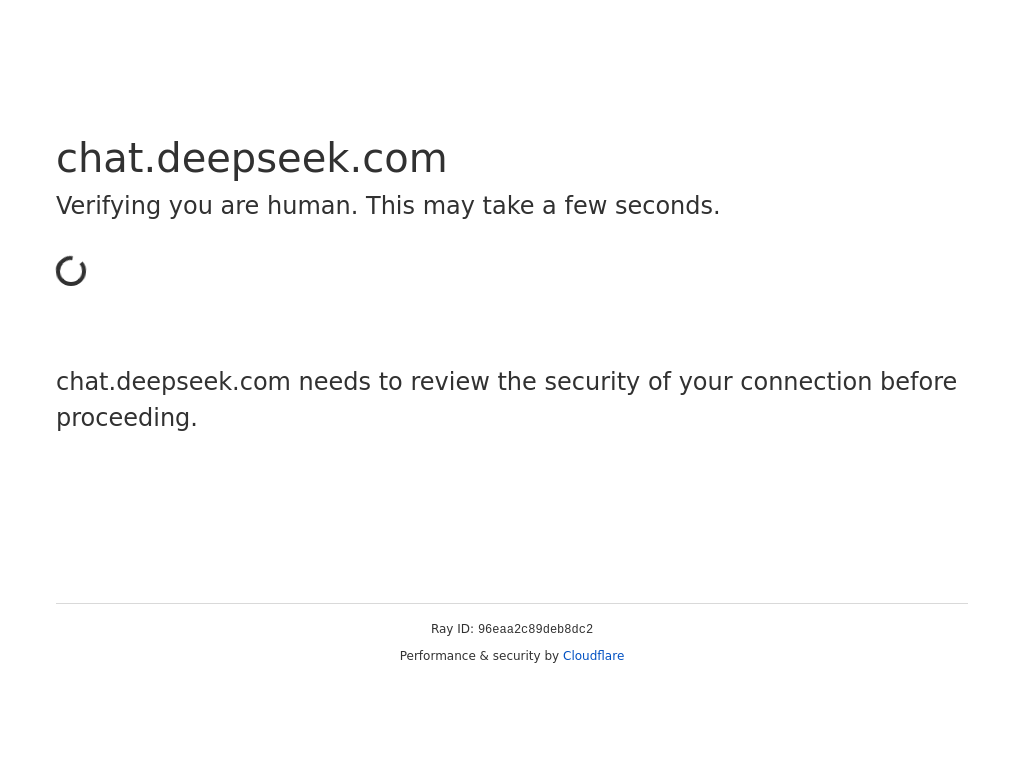Click the circular loading spinner icon

point(71,271)
